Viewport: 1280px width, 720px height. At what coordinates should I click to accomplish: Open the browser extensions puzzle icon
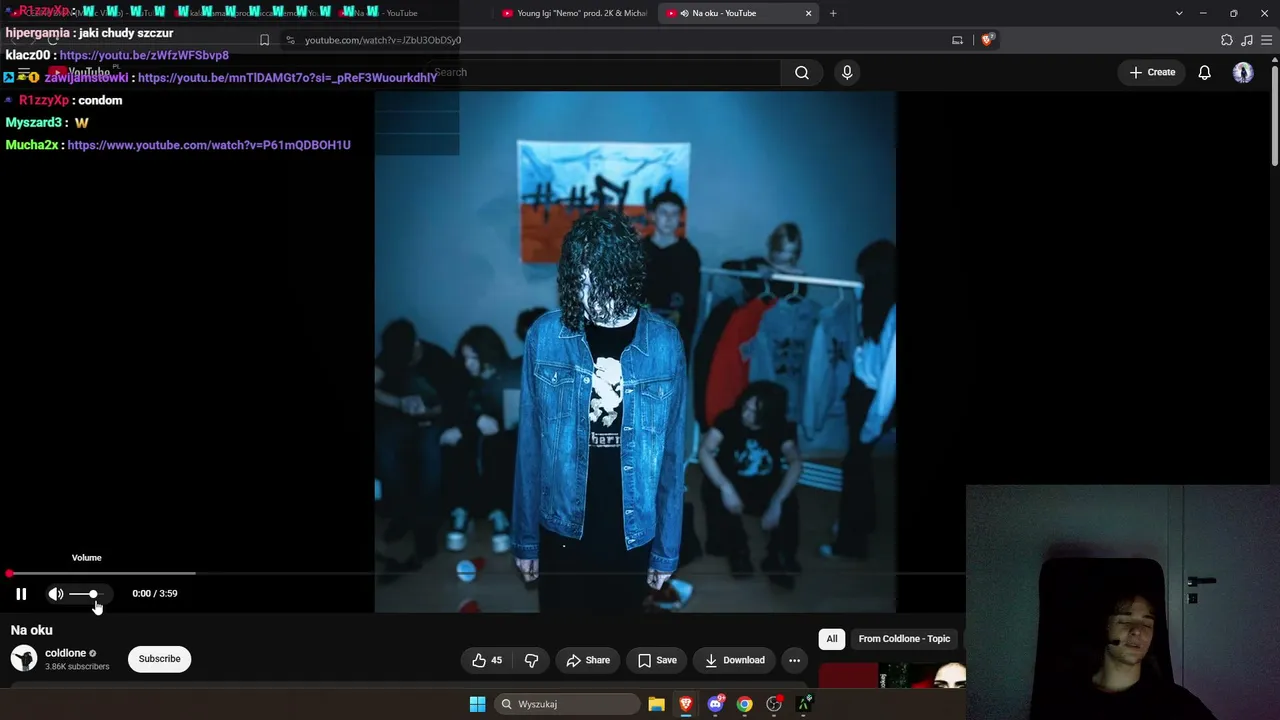1227,40
